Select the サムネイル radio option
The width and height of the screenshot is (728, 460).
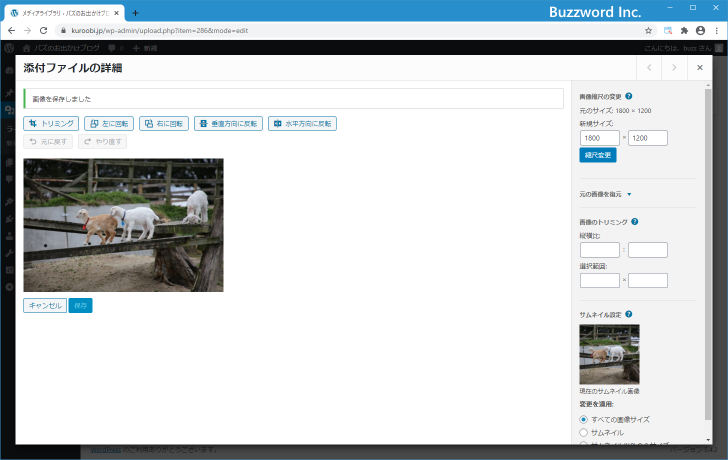(x=584, y=432)
